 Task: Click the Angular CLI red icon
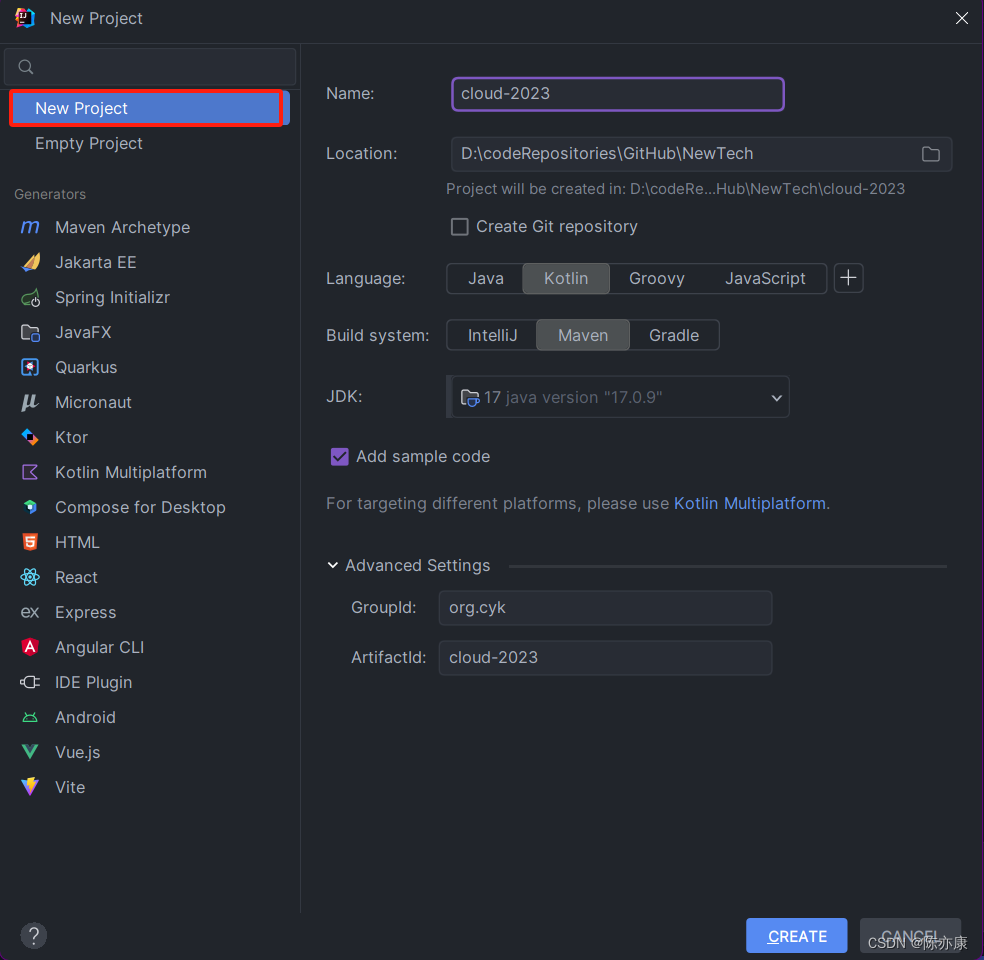(x=30, y=647)
